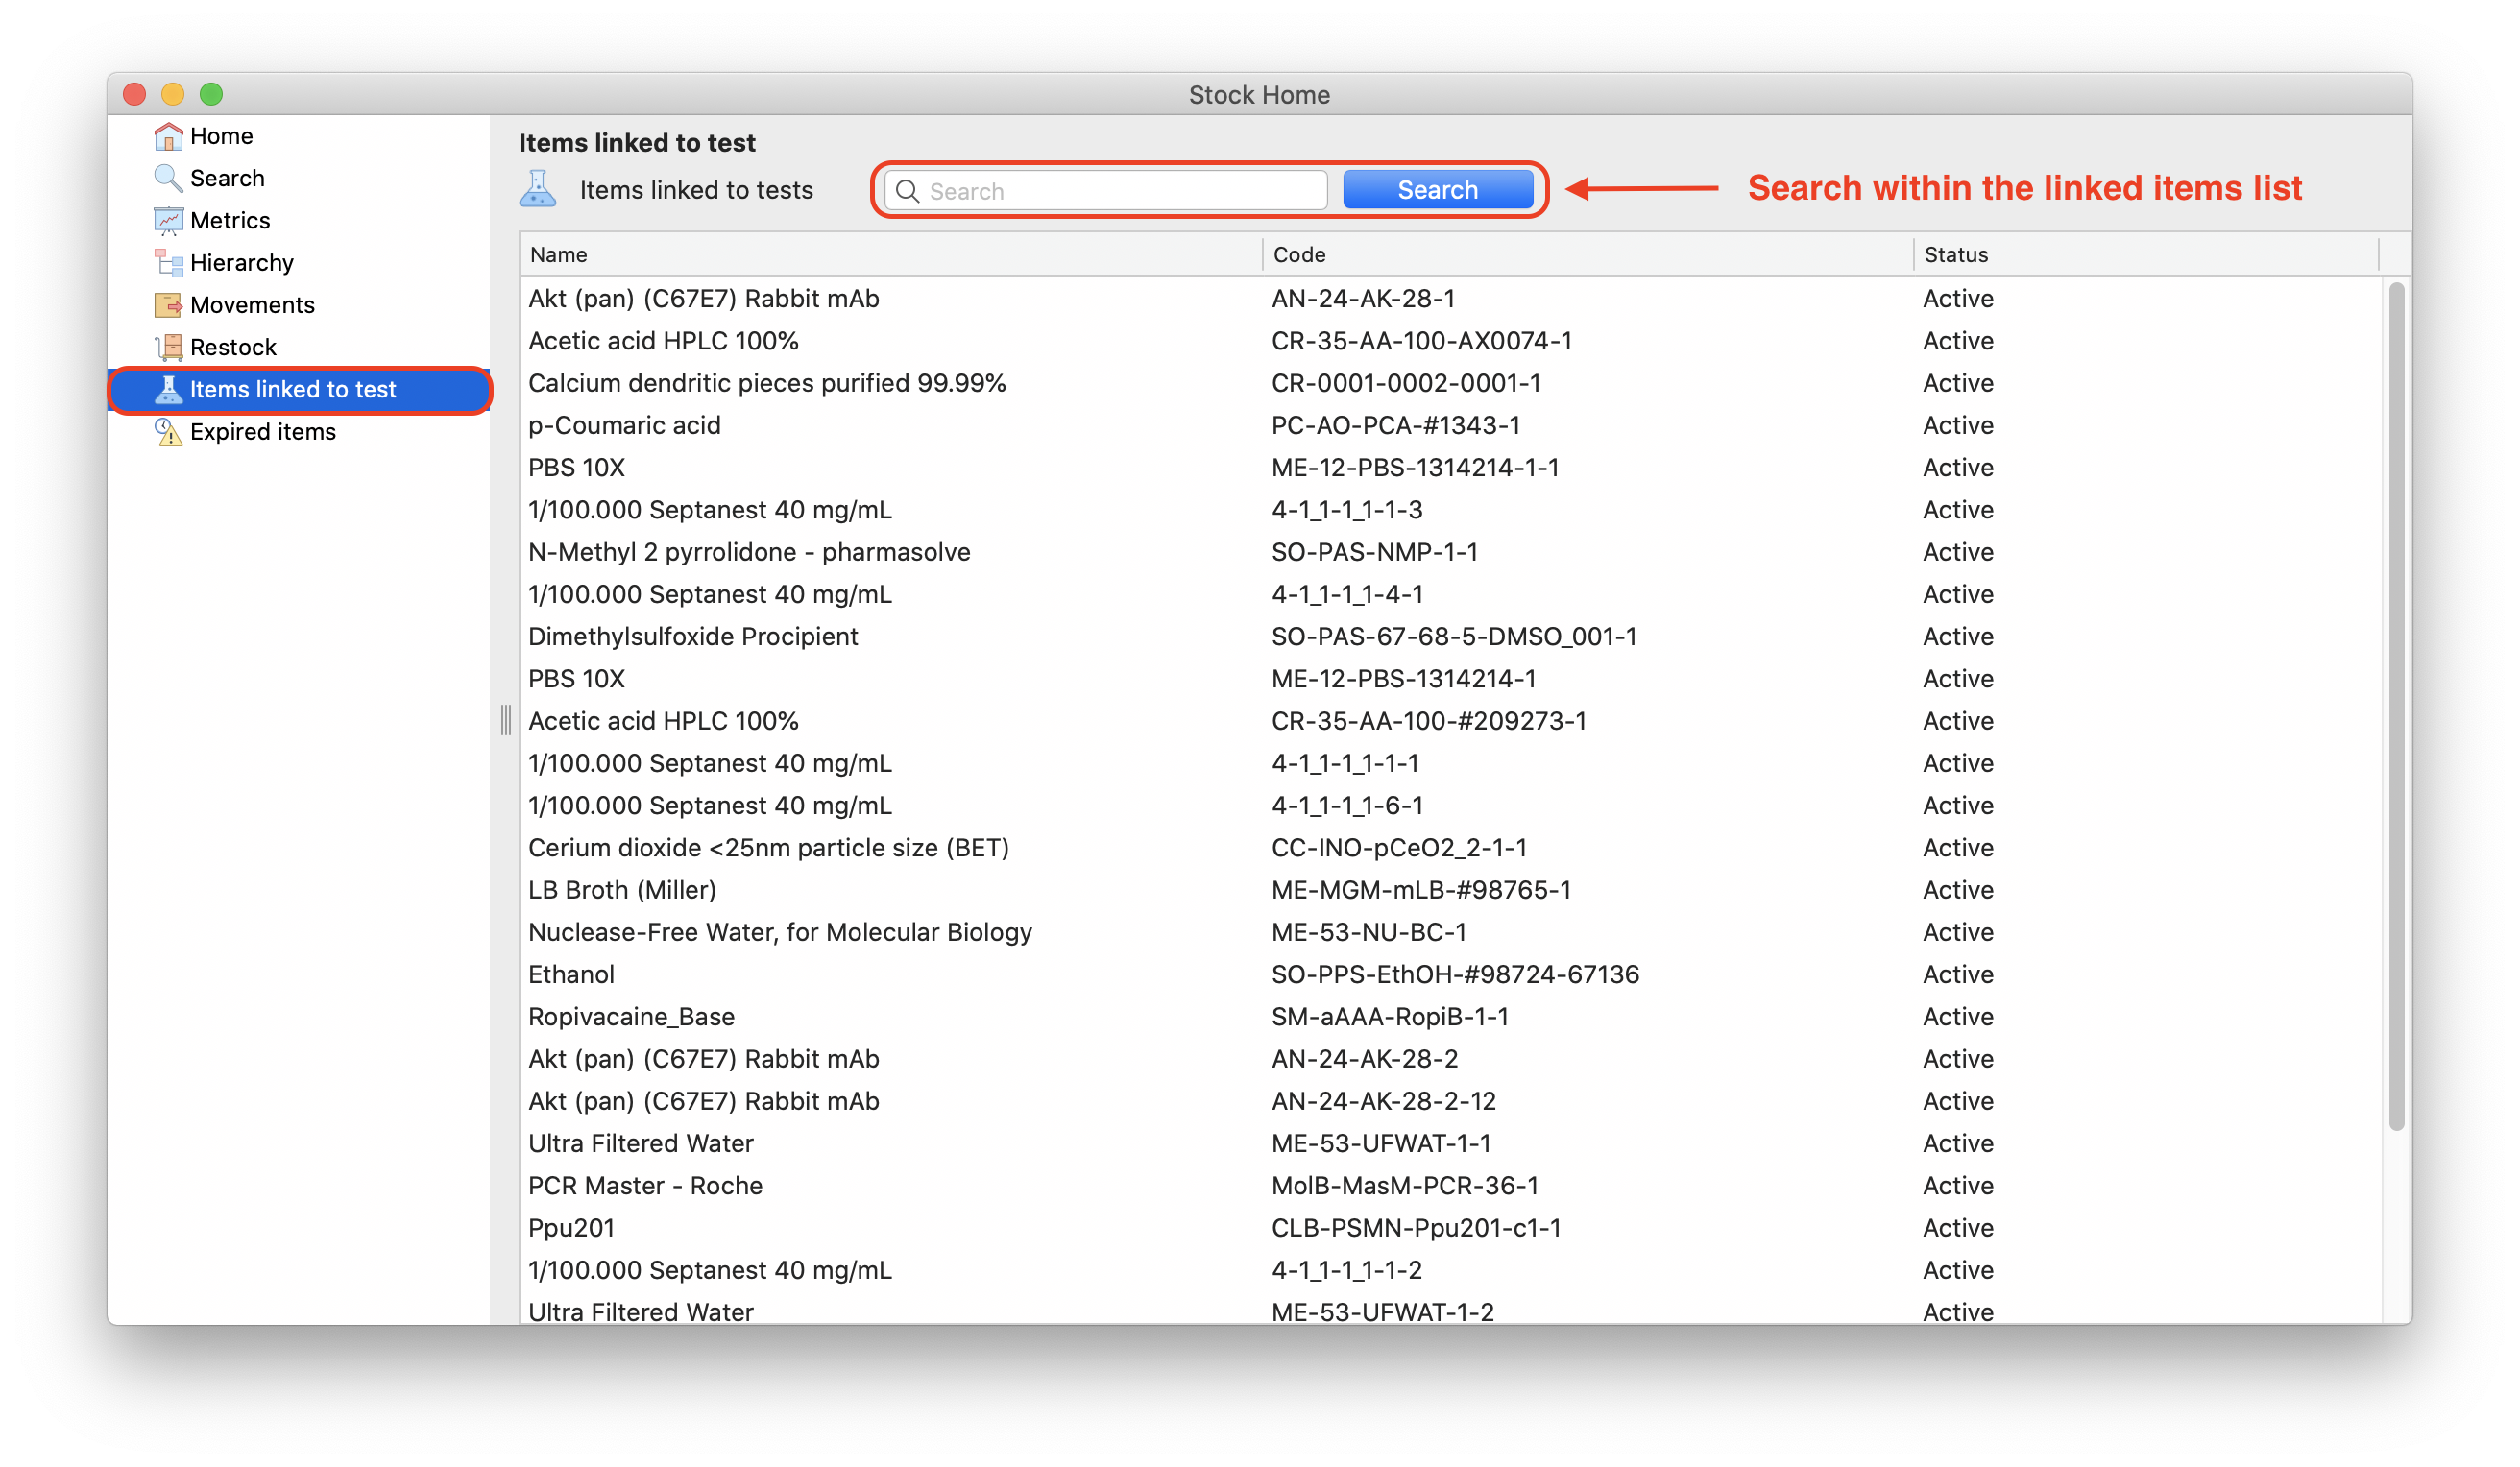Screen dimensions: 2520x1467
Task: Select the LB Broth (Miller) row
Action: point(1450,890)
